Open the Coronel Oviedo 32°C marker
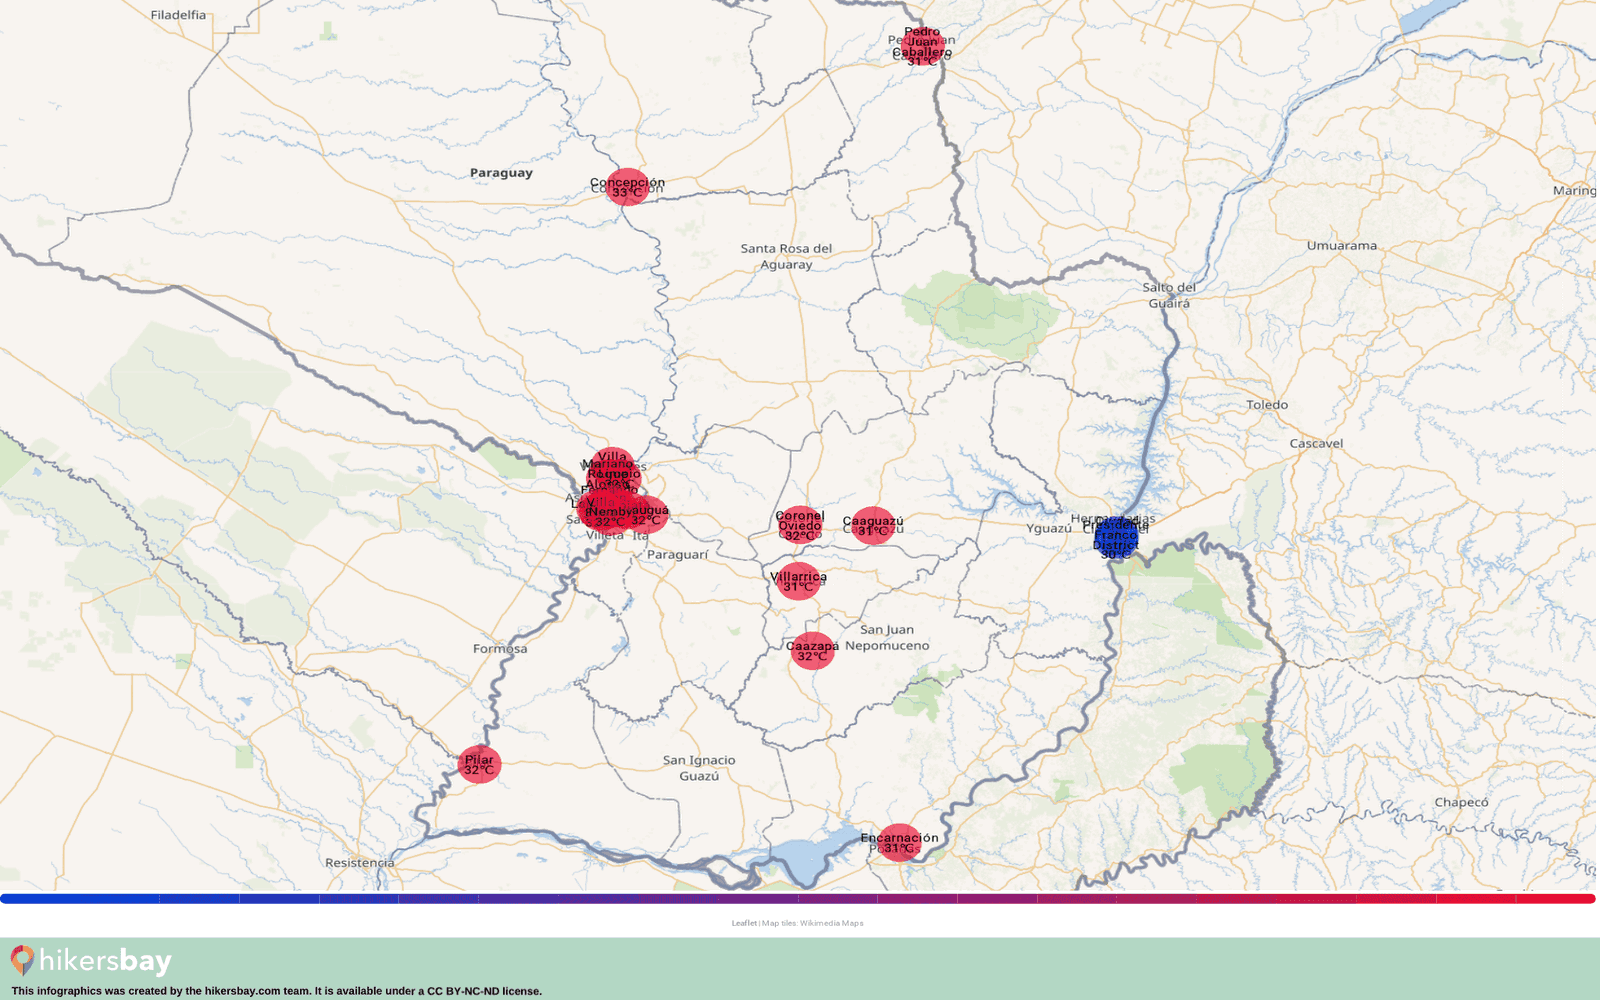The height and width of the screenshot is (1000, 1600). (x=799, y=525)
